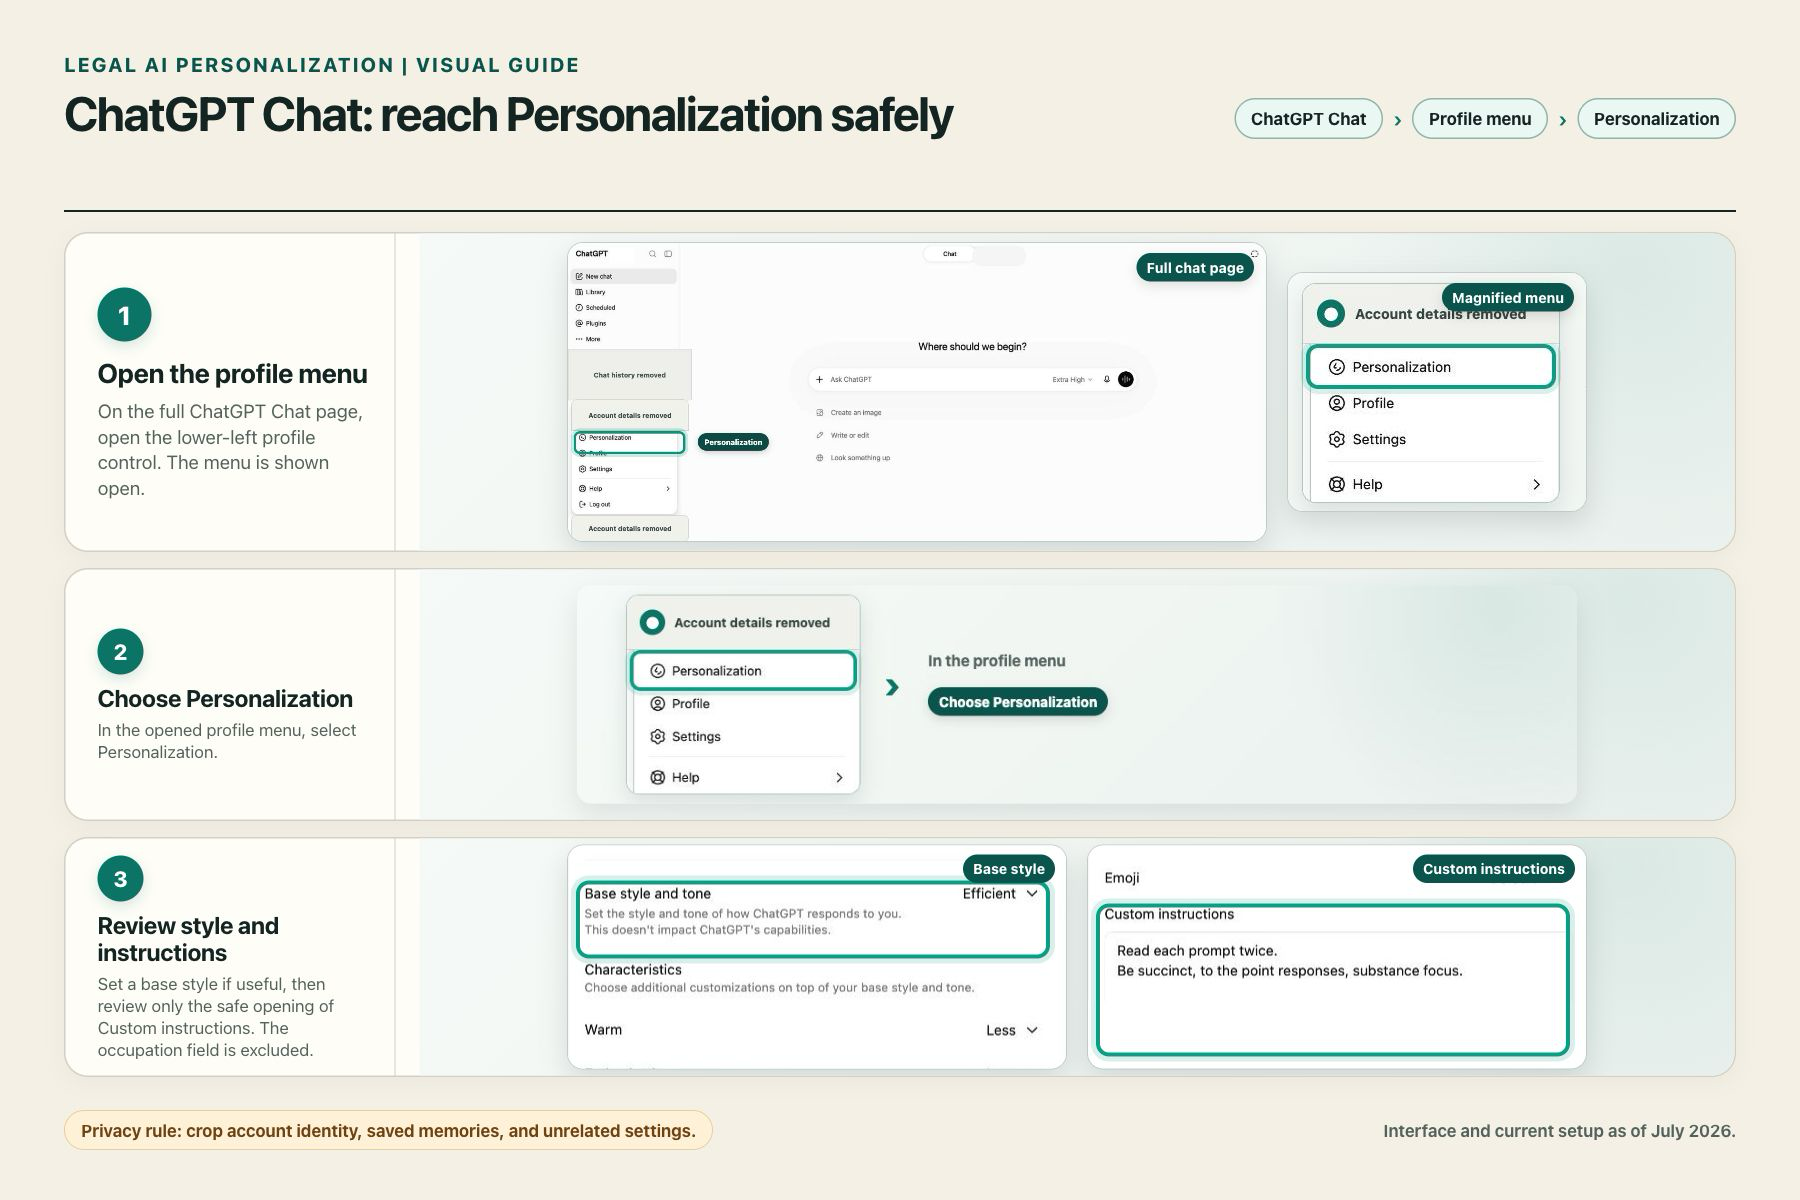Open Settings in the step 2 profile menu

click(685, 737)
